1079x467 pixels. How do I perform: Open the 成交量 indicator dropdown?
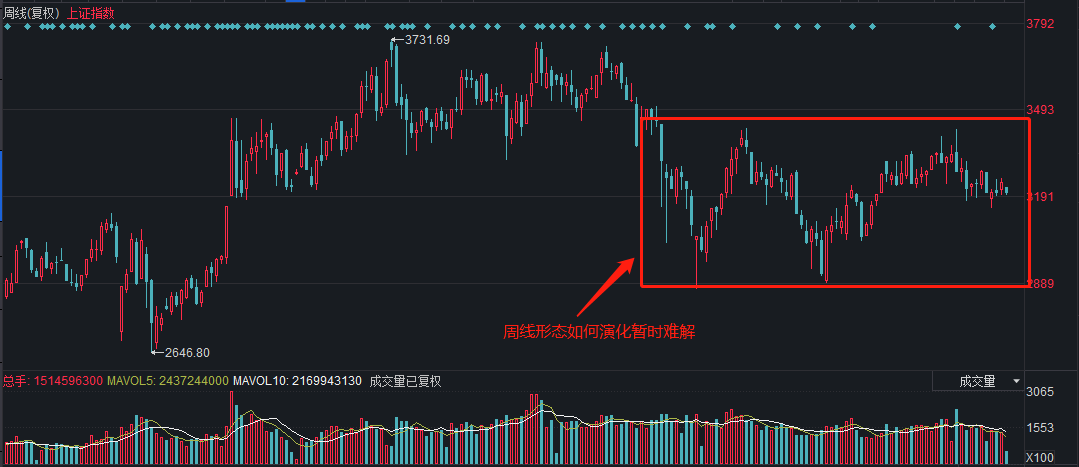pos(978,381)
